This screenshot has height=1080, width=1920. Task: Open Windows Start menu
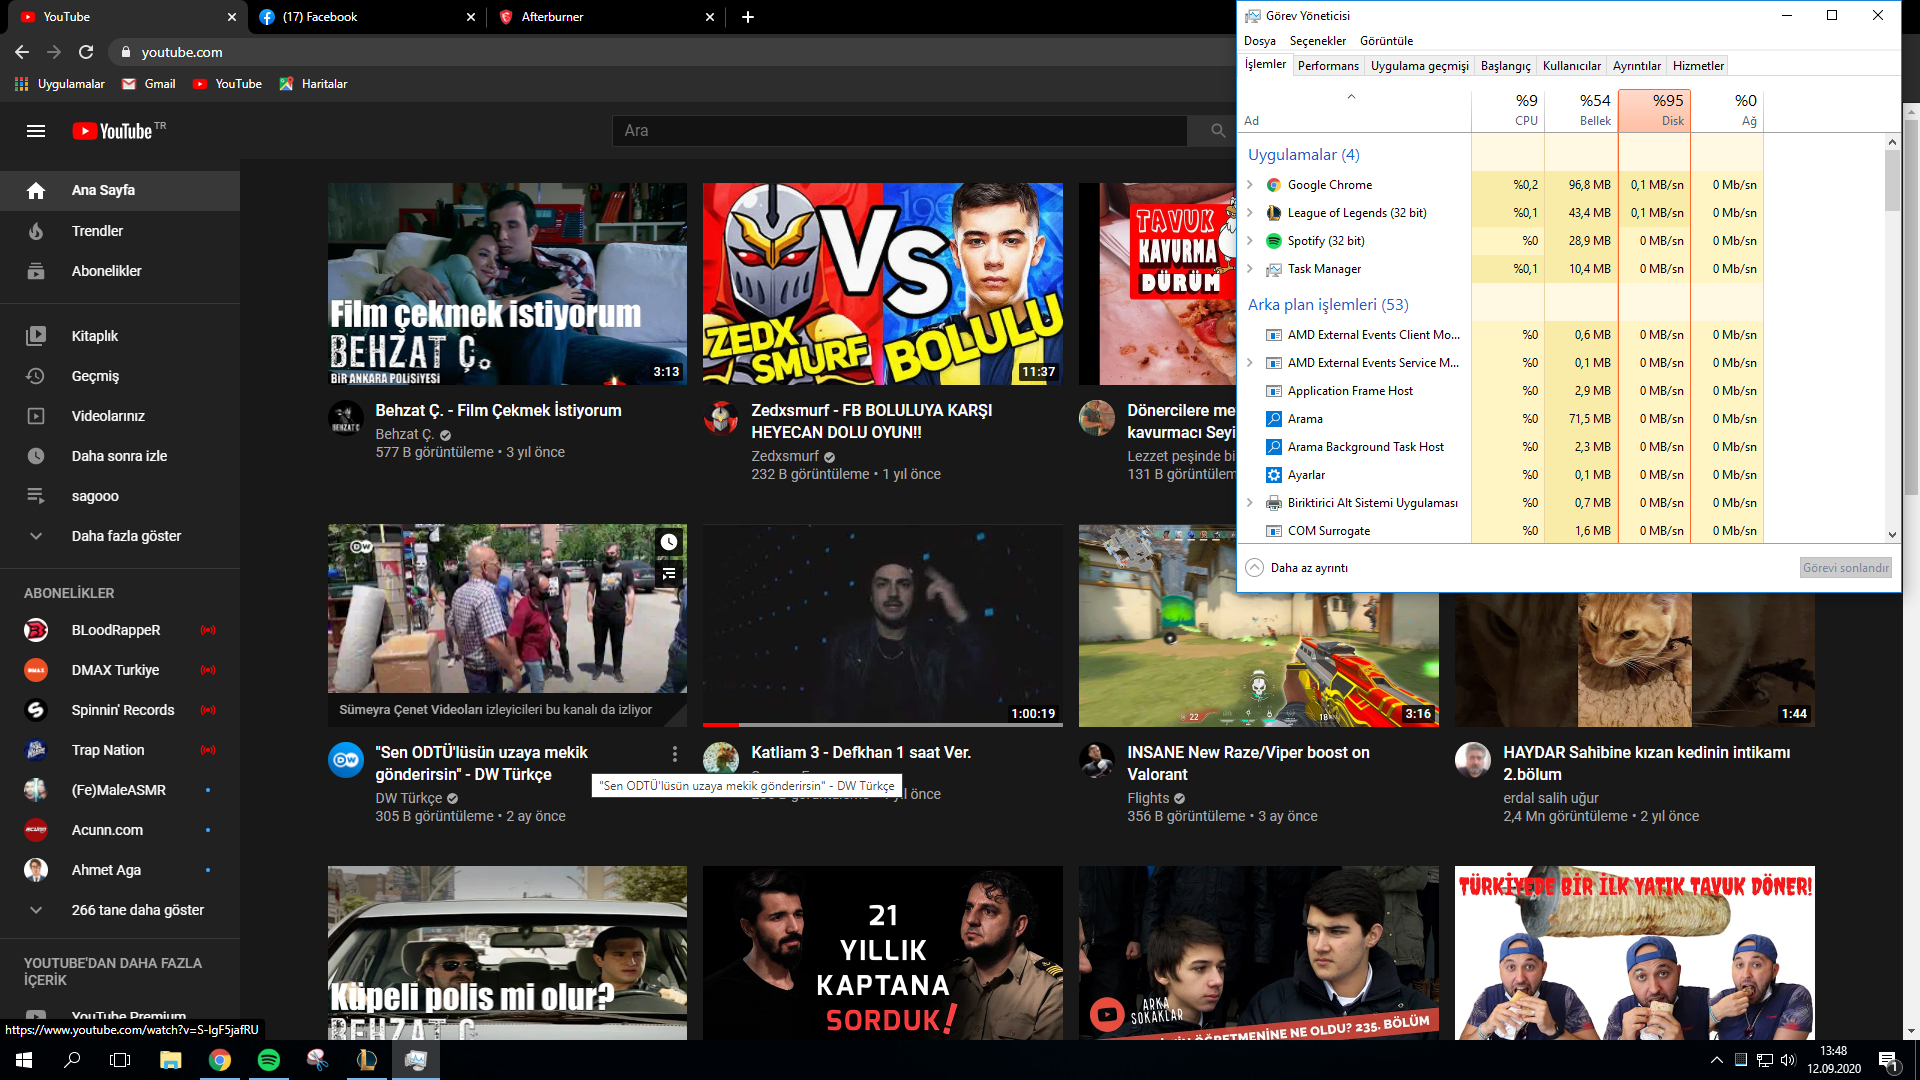click(x=24, y=1060)
